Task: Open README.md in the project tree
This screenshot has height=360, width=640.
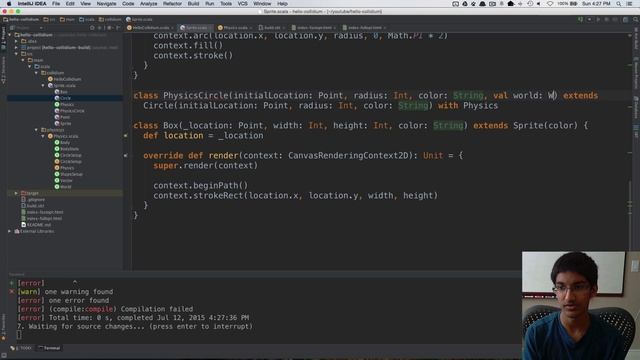Action: point(36,225)
